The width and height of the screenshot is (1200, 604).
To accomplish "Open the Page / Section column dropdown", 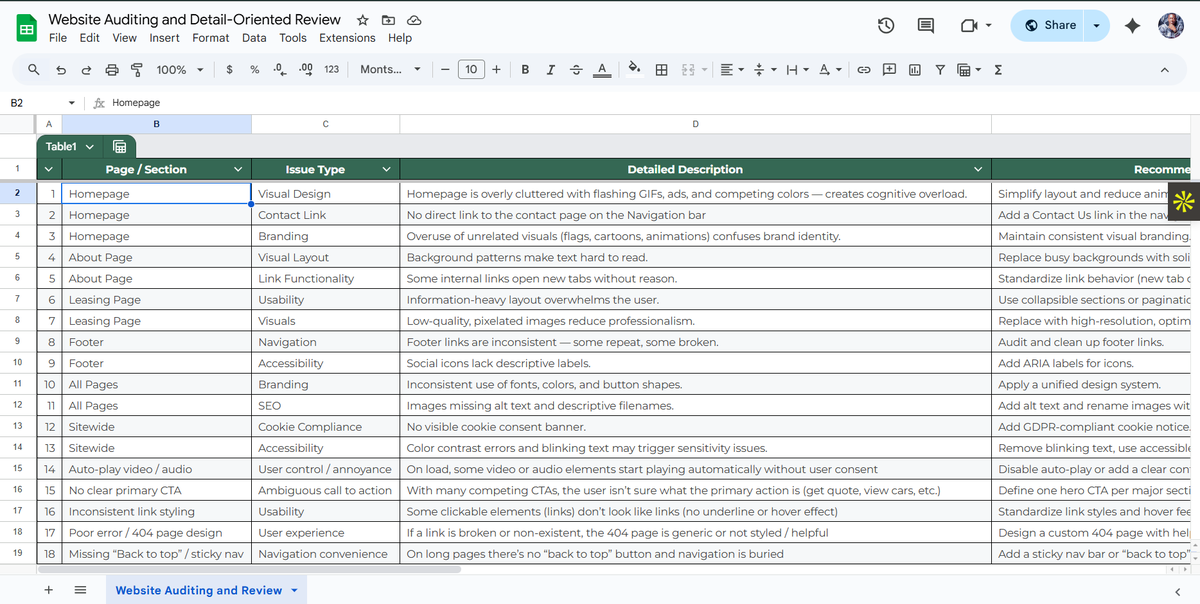I will (x=238, y=169).
